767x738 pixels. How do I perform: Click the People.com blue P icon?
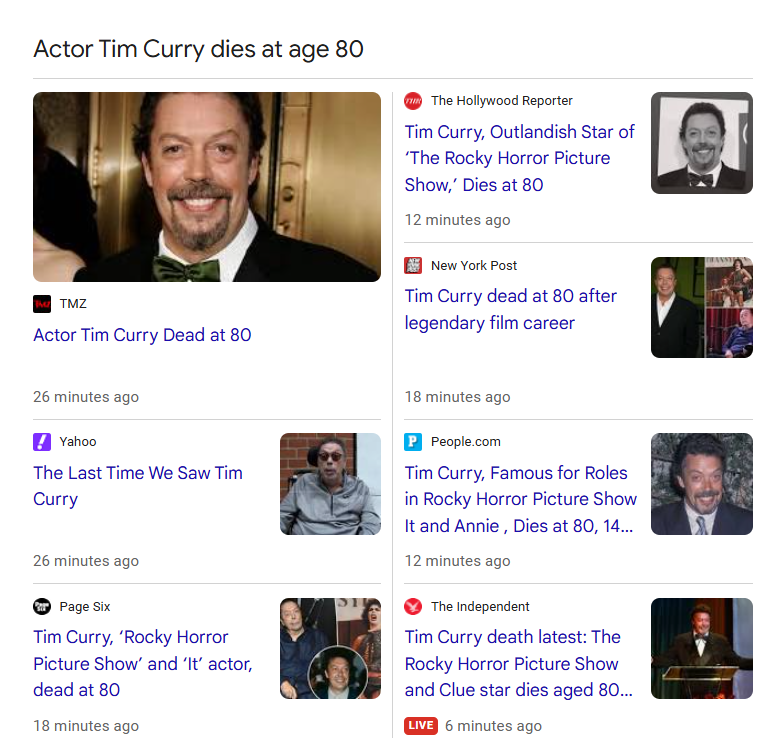point(413,442)
